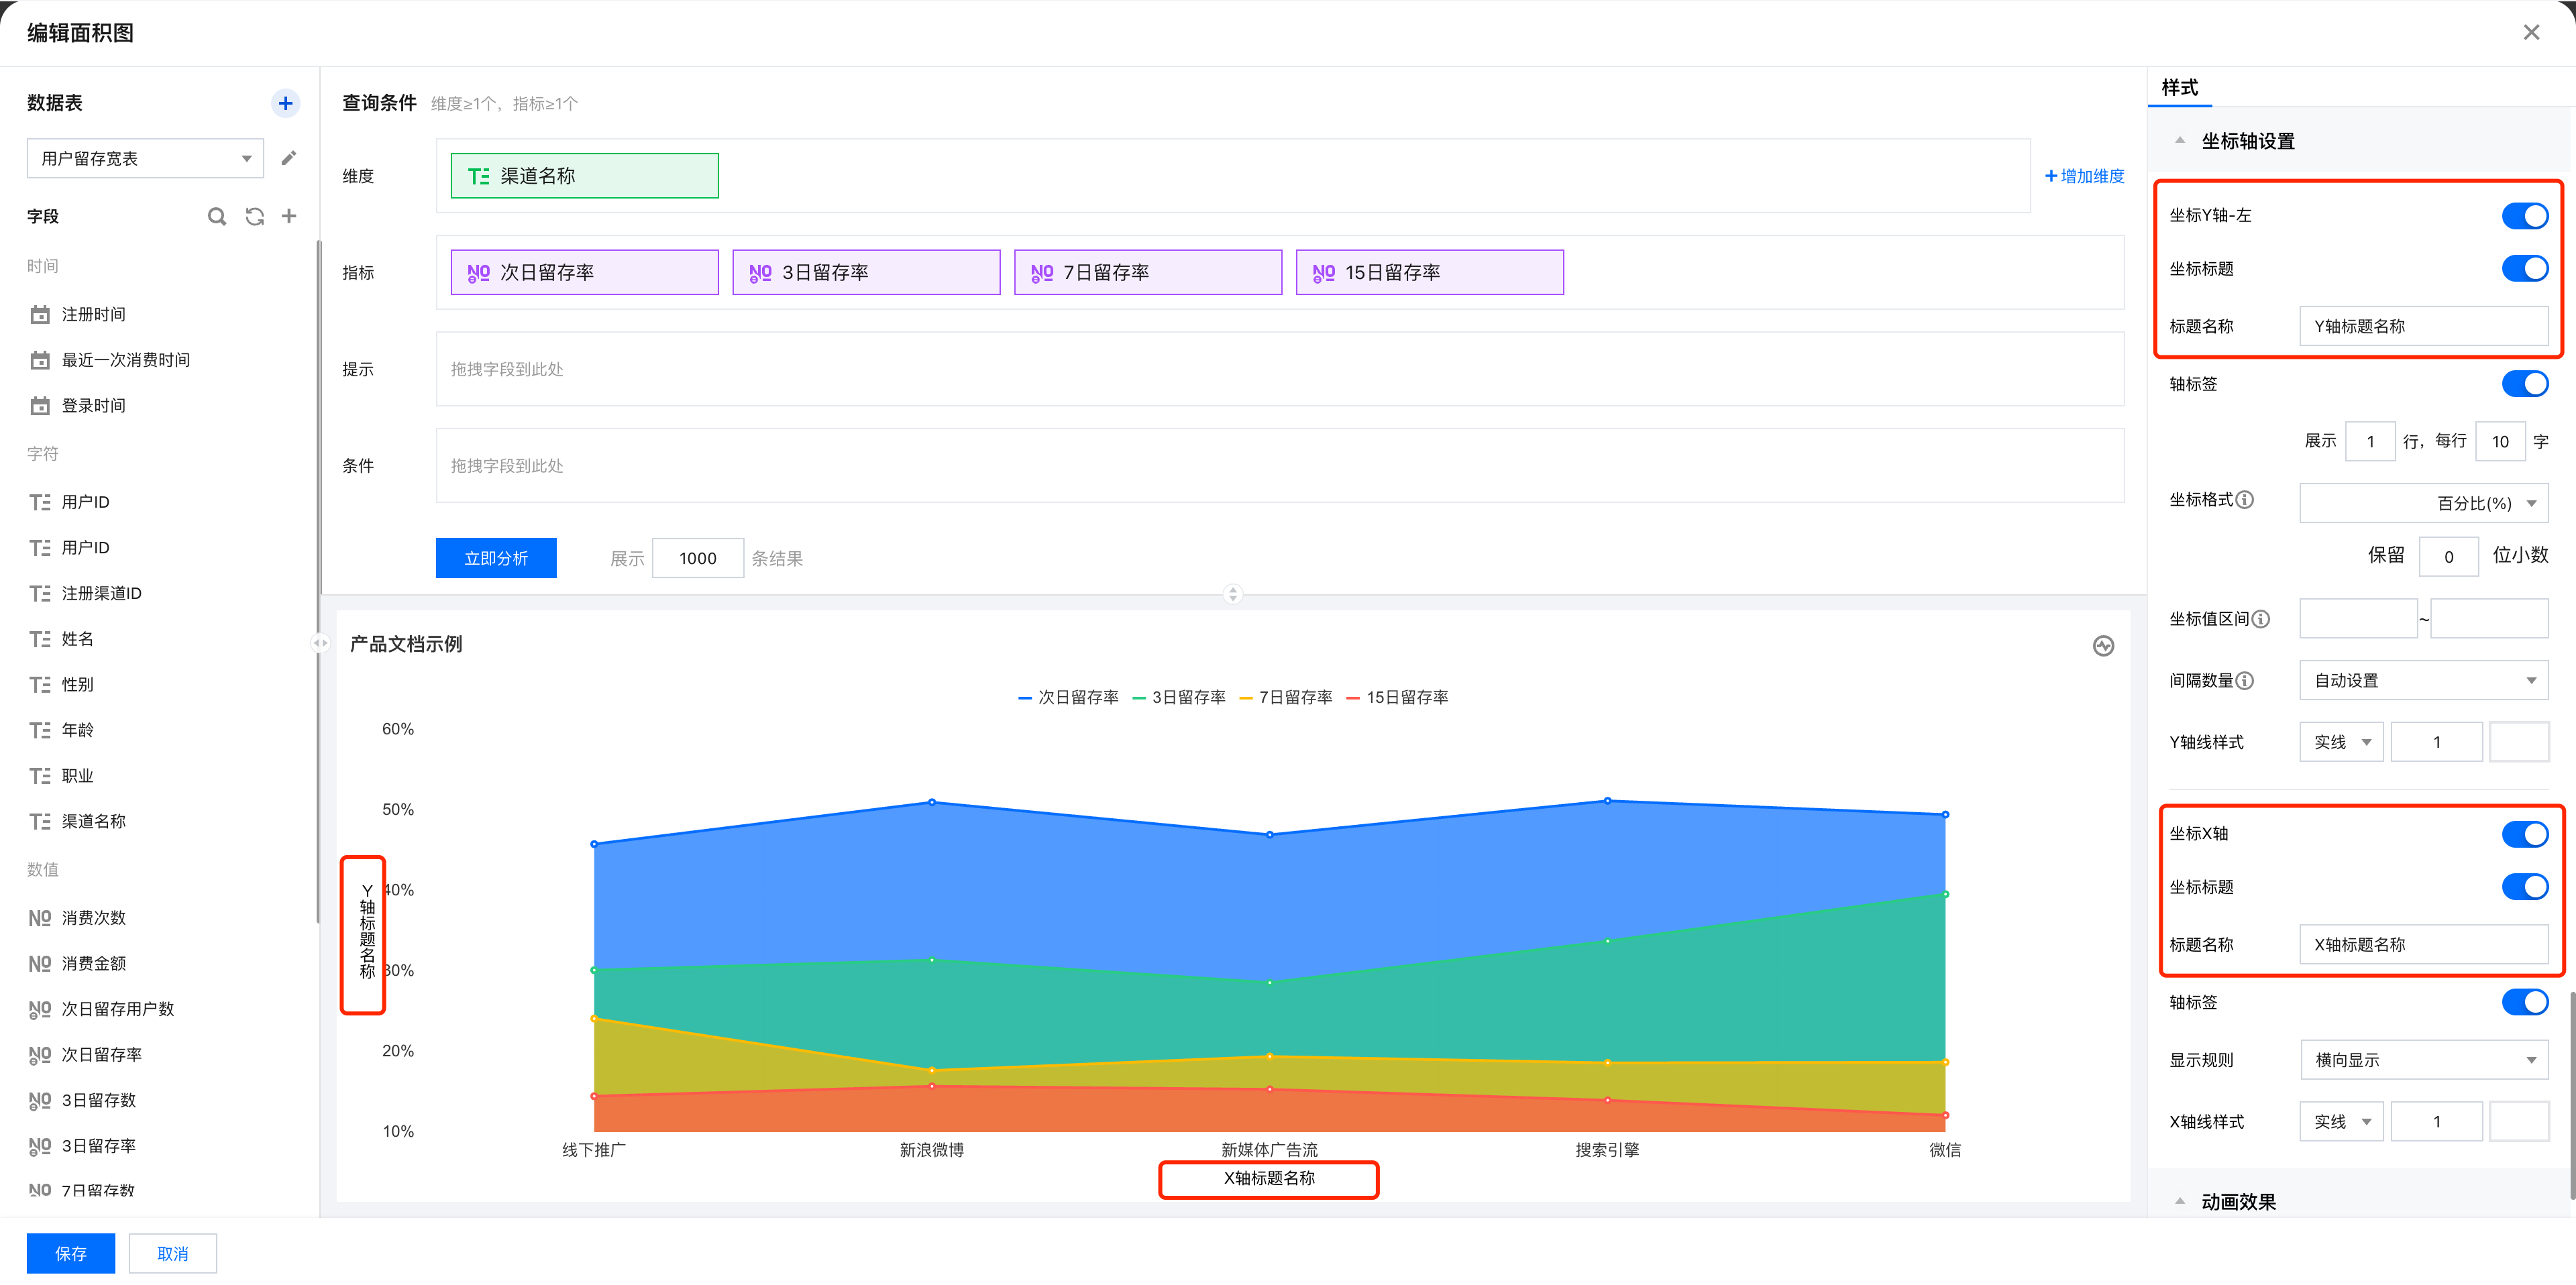Open the 用户留存宽表 data table dropdown

[x=145, y=159]
